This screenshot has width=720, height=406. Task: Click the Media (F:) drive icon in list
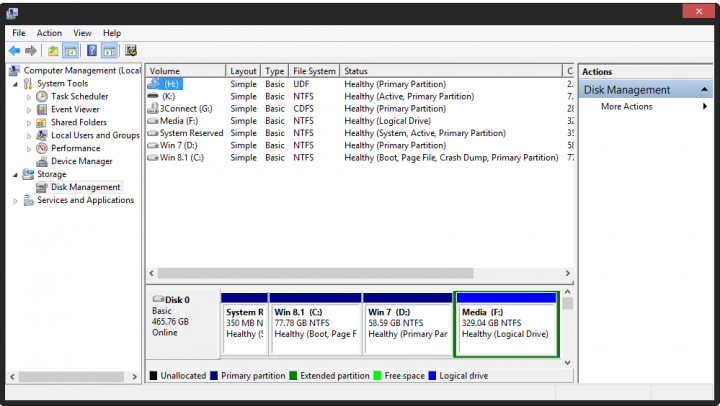click(x=153, y=121)
